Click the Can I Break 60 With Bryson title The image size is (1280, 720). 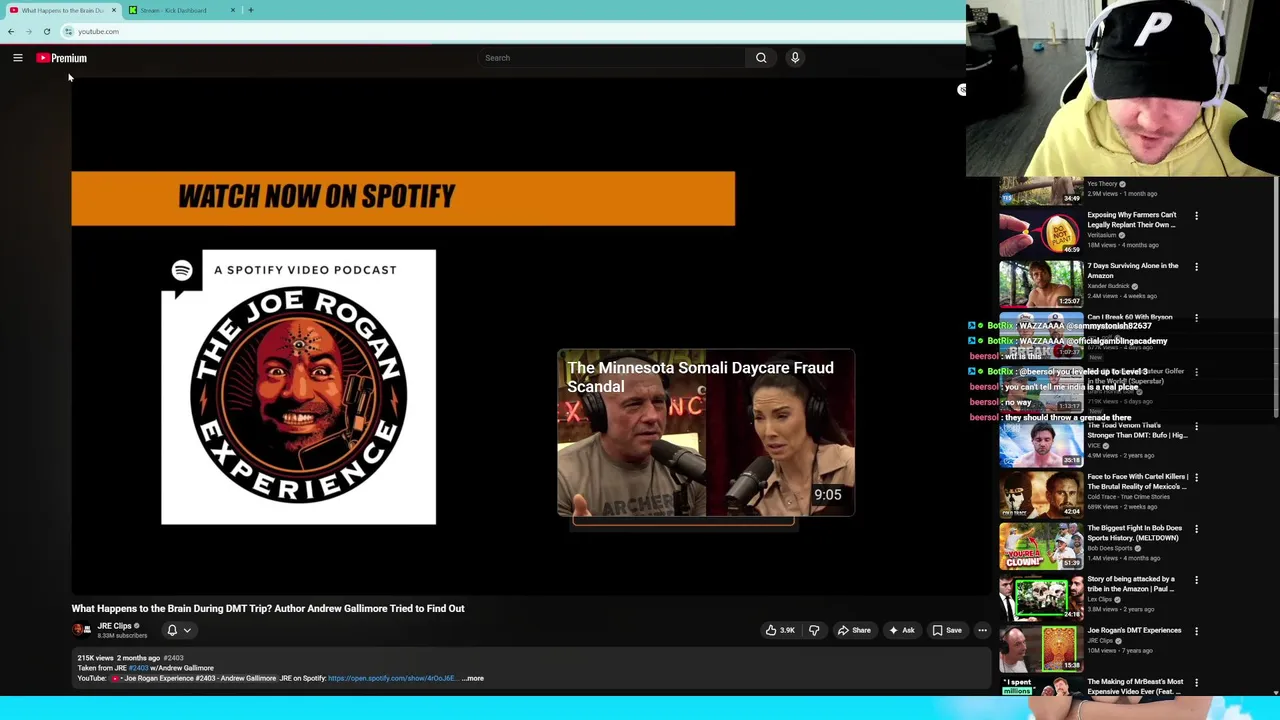[x=1130, y=317]
